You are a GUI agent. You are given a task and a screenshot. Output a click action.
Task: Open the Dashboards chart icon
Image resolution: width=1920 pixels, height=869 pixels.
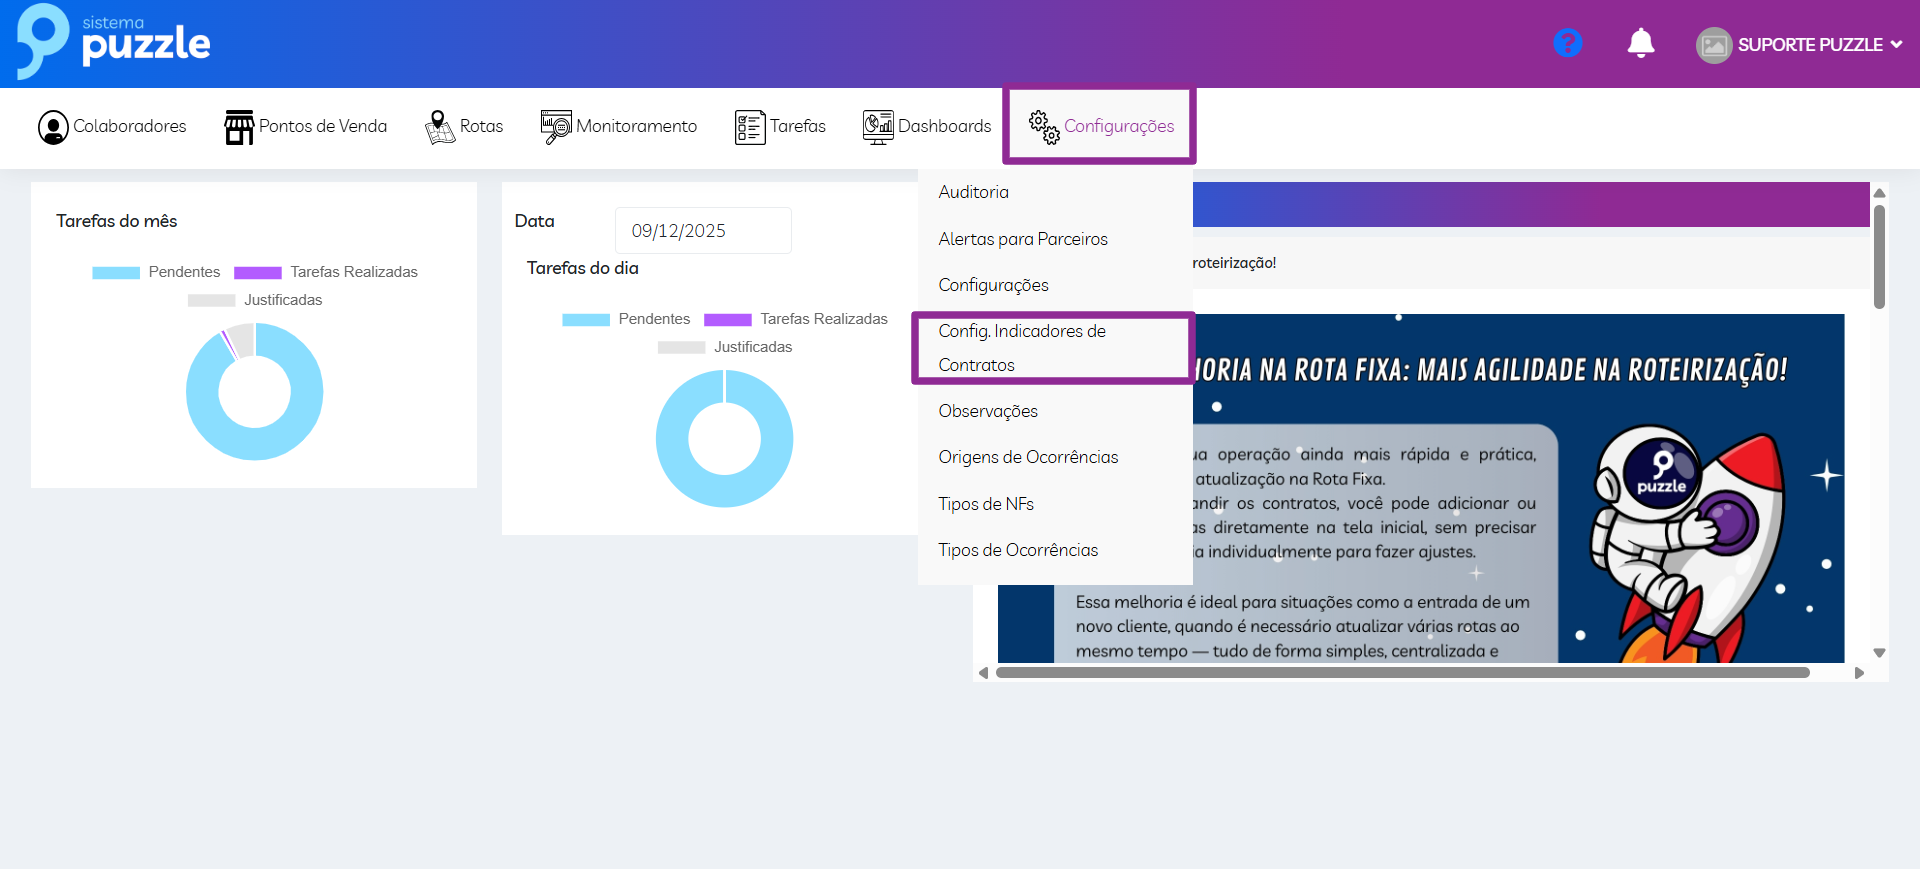(x=878, y=127)
